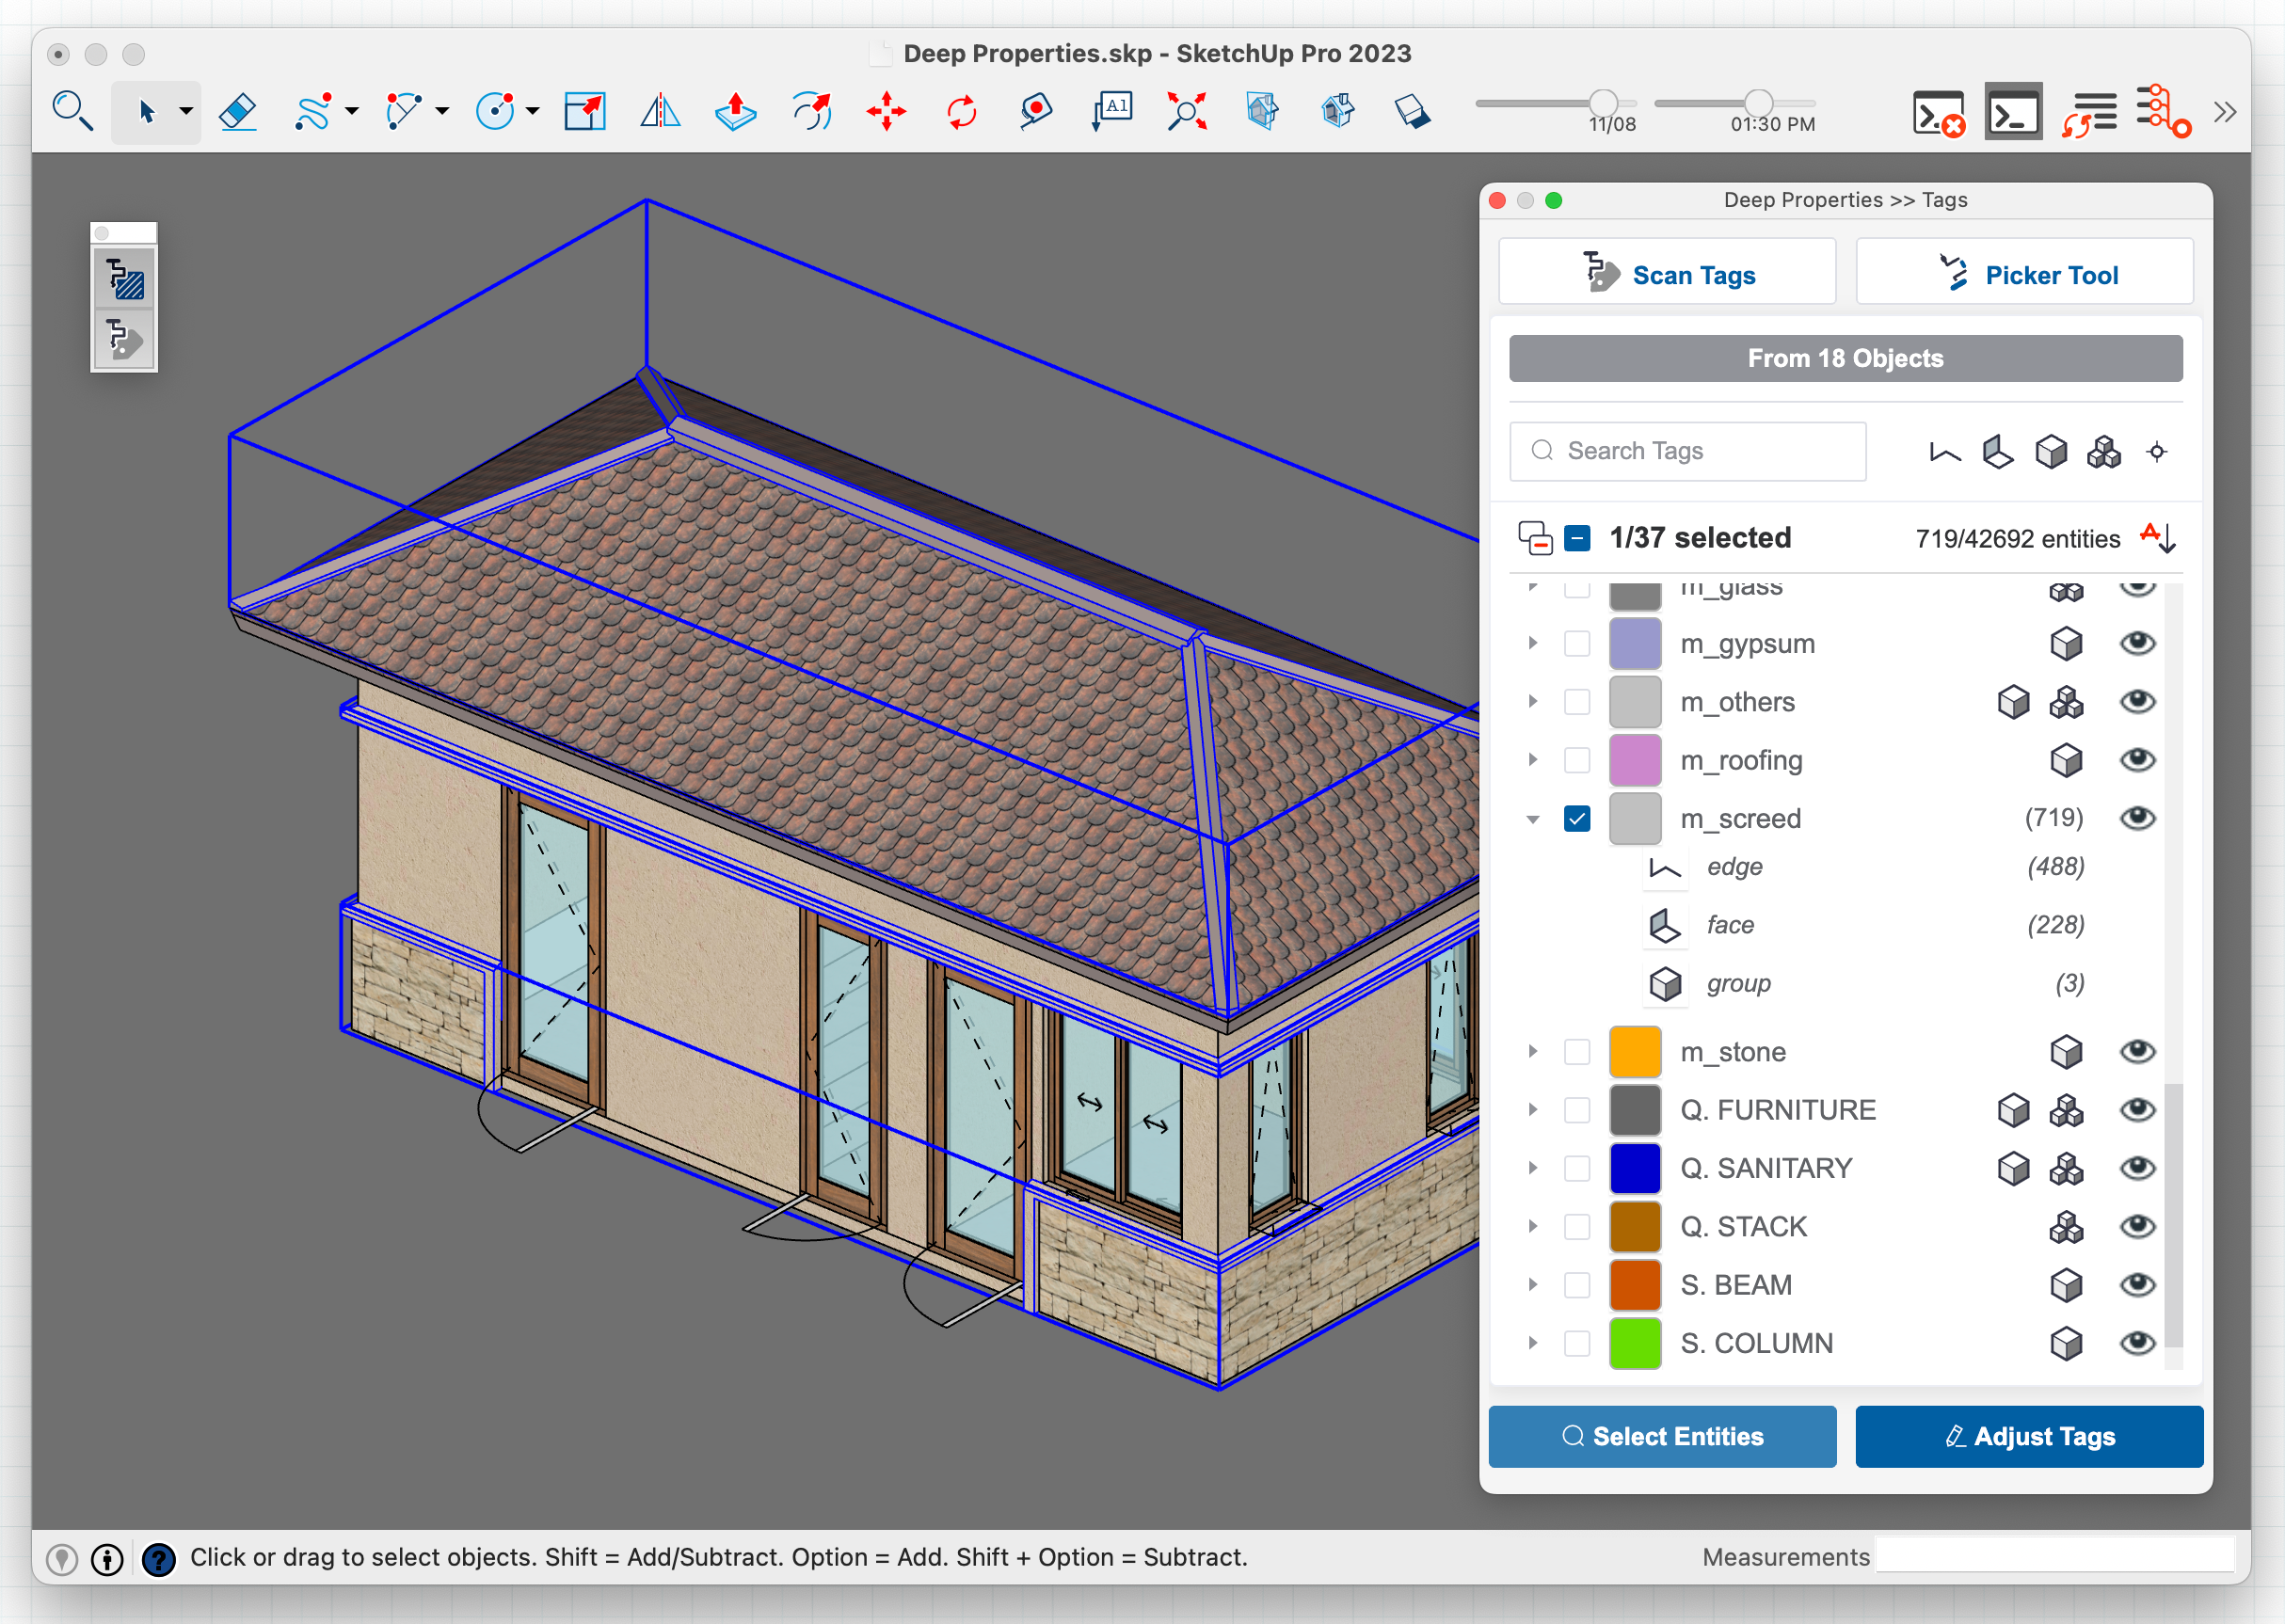
Task: Open the Select tool dropdown arrow
Action: [186, 111]
